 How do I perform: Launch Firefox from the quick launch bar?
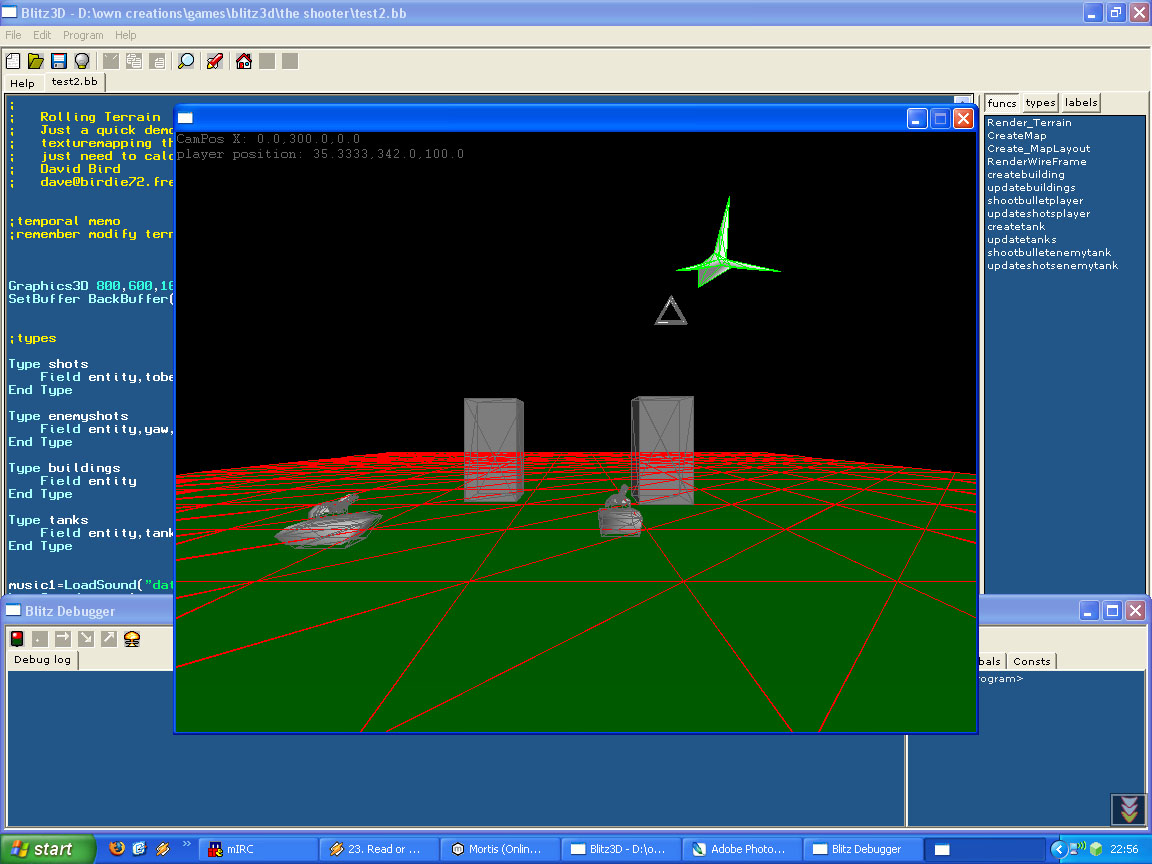pyautogui.click(x=117, y=849)
